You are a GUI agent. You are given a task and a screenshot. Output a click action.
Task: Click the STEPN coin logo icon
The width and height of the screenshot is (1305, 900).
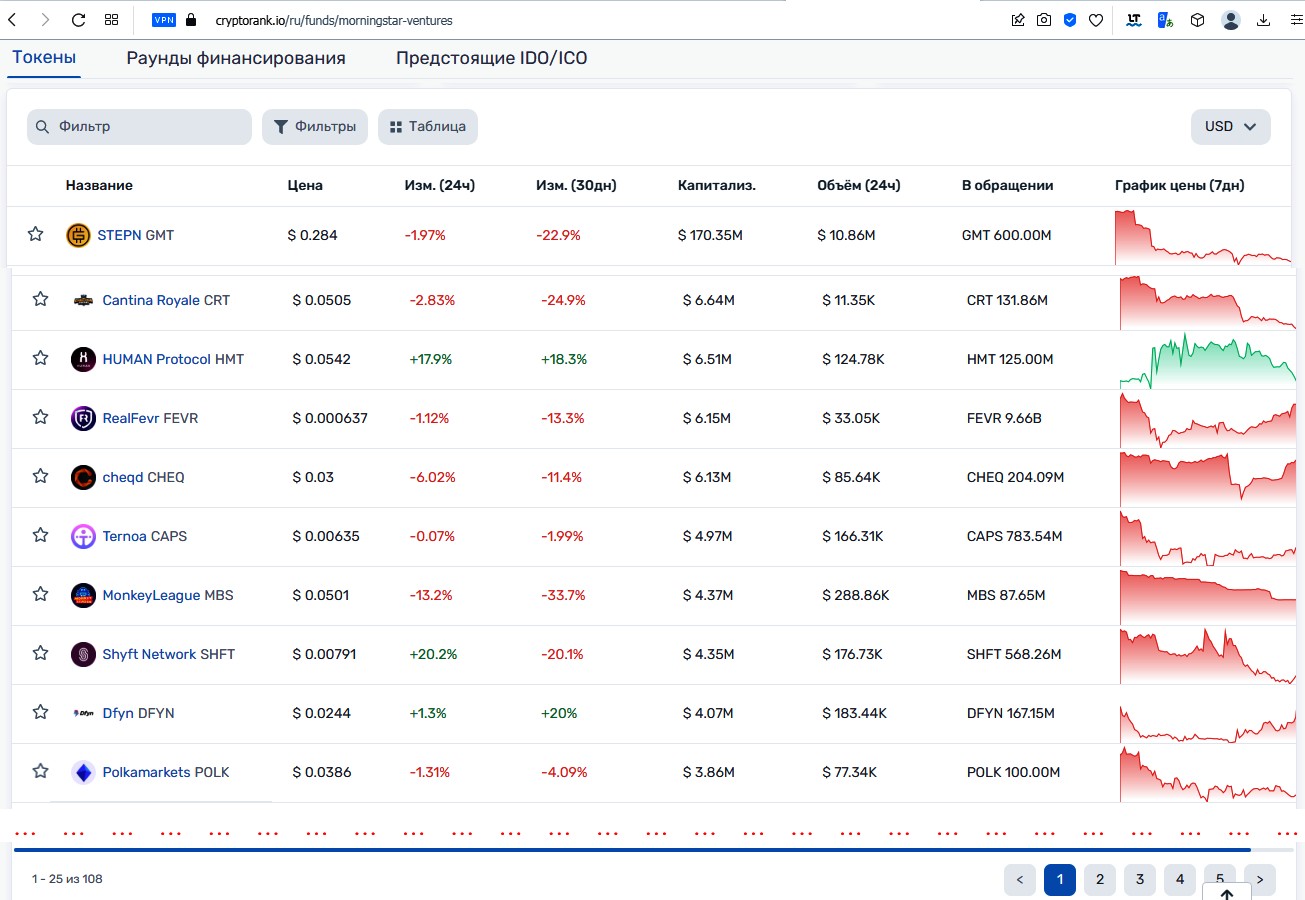pyautogui.click(x=78, y=236)
